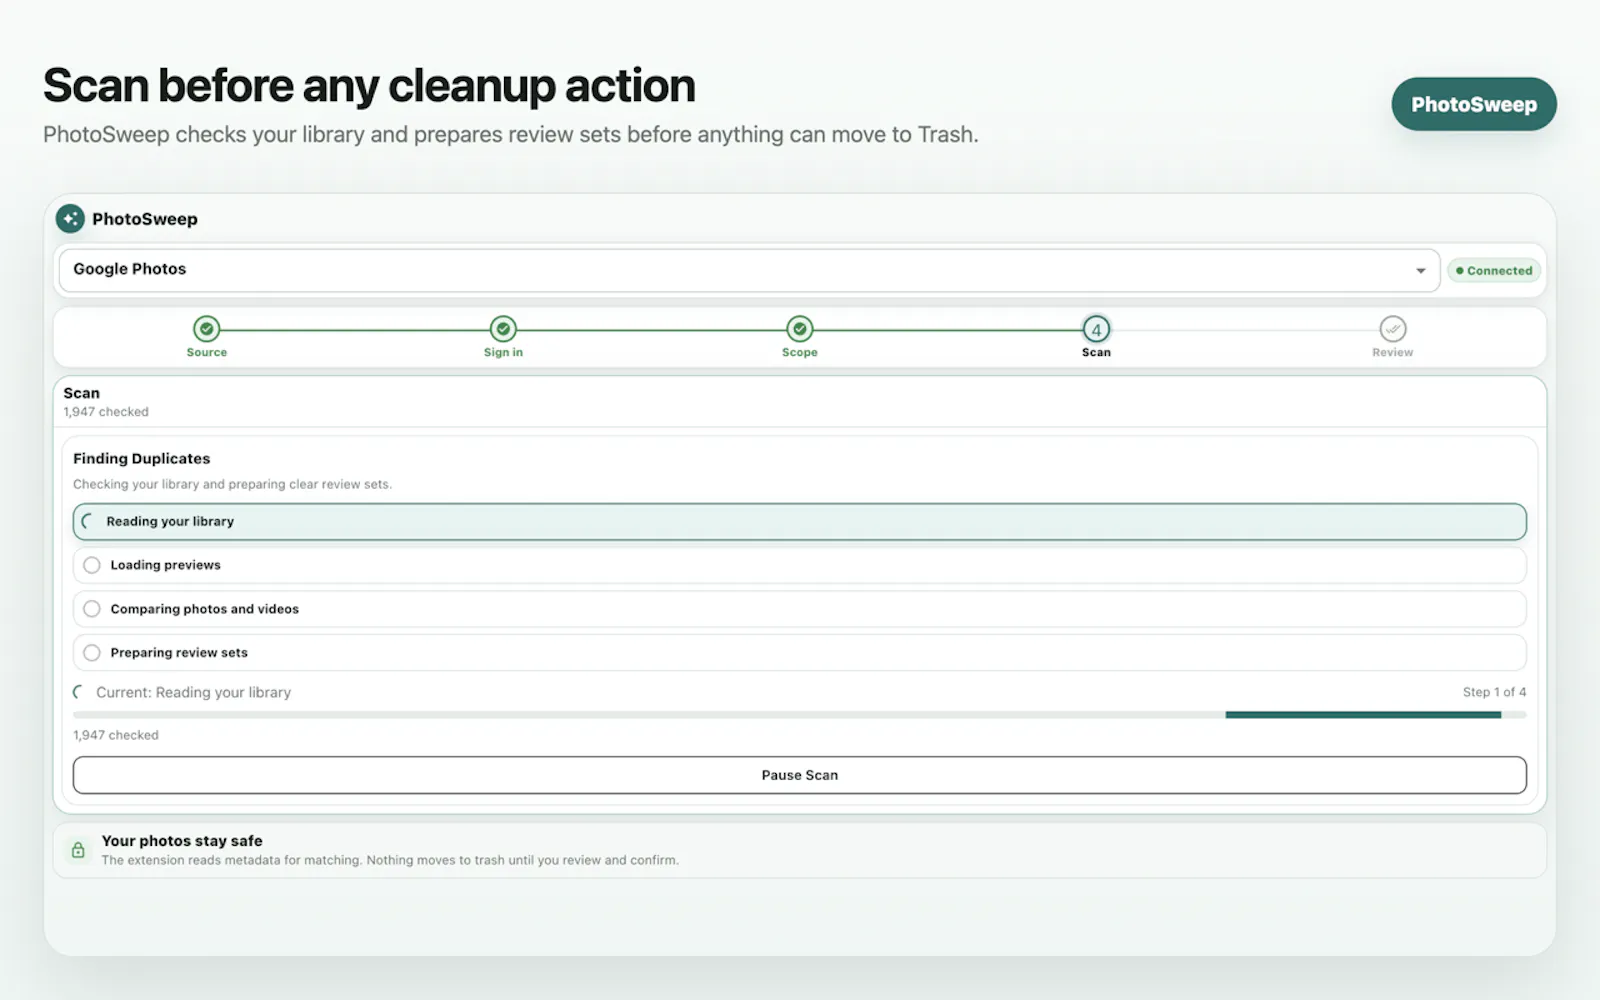The height and width of the screenshot is (1000, 1600).
Task: Click the Scope step checkmark icon
Action: pos(800,329)
